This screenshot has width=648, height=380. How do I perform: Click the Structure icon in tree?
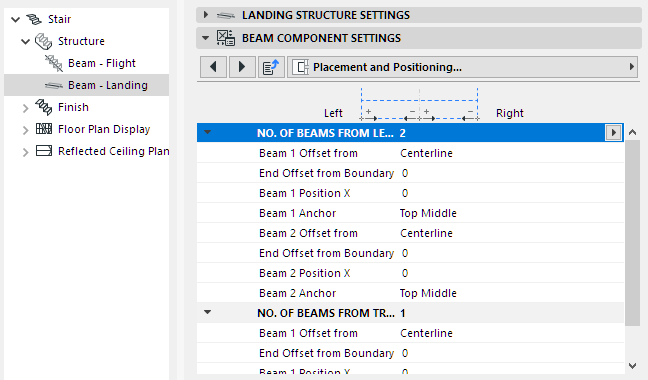coord(43,41)
